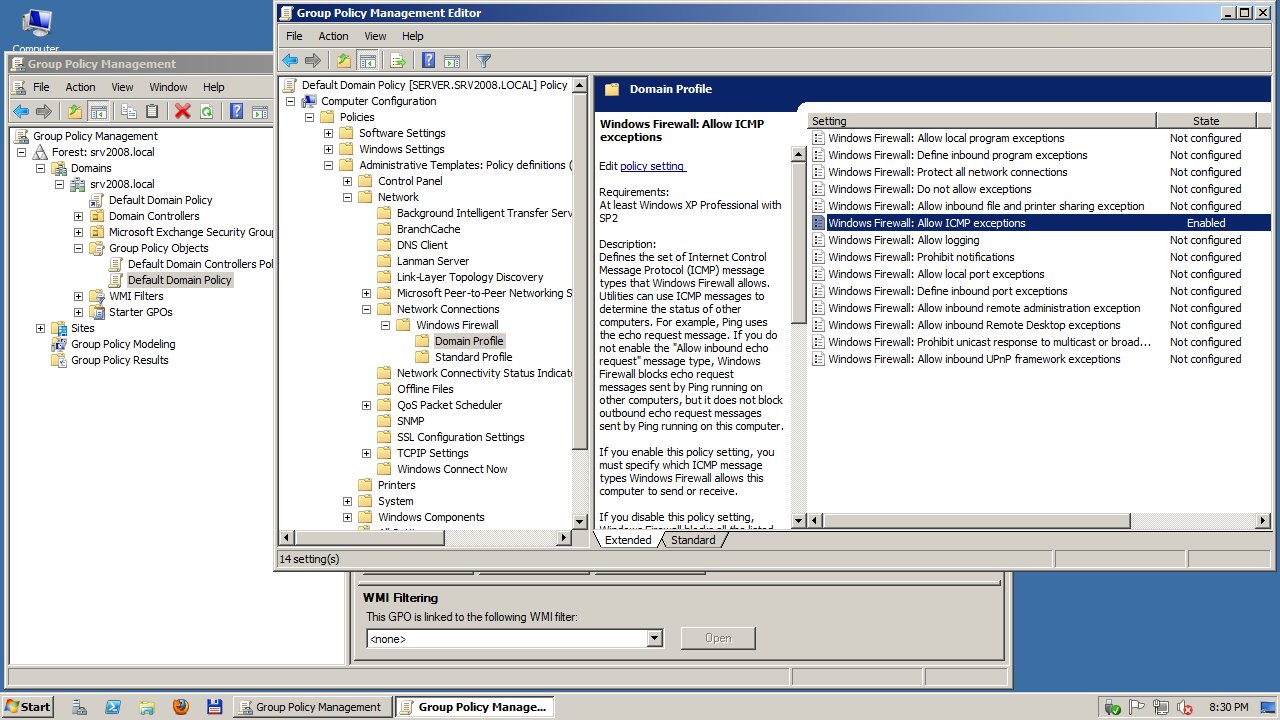Open Help icon in Editor toolbar

point(429,60)
